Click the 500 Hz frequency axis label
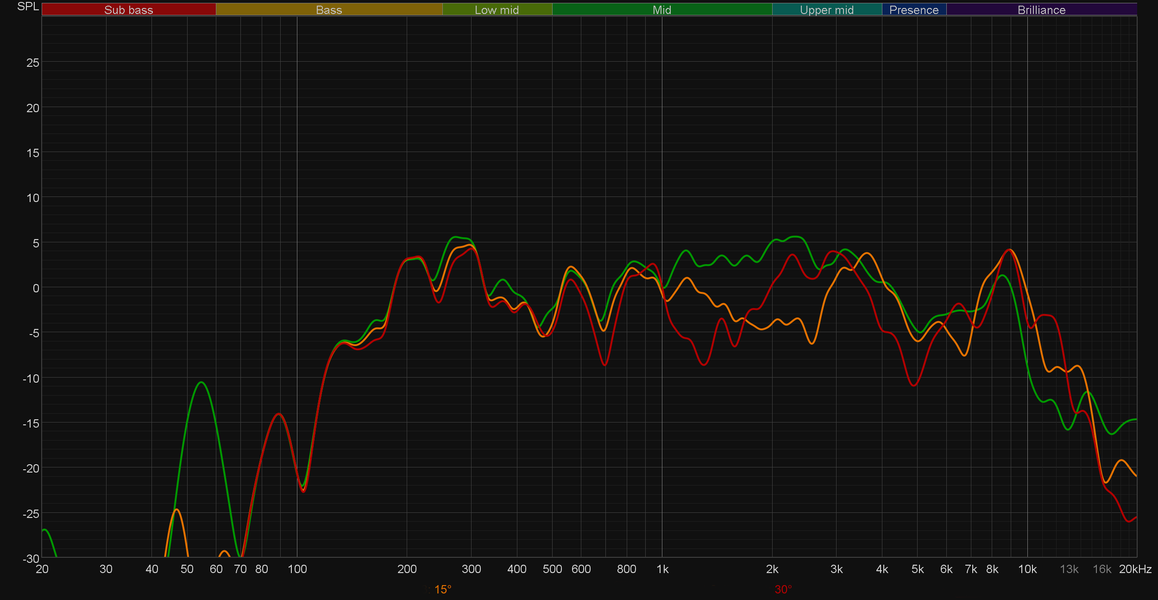The width and height of the screenshot is (1158, 600). coord(552,569)
